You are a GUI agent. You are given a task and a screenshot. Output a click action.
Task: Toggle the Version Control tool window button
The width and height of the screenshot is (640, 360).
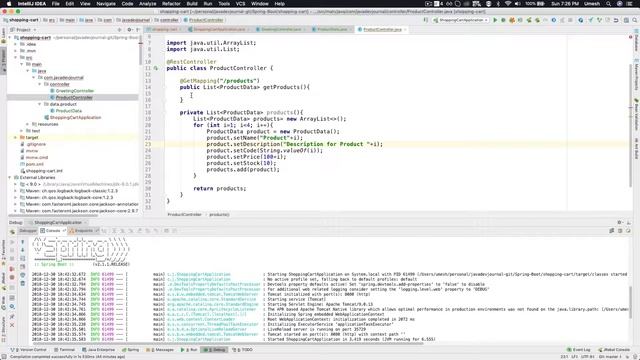point(29,350)
